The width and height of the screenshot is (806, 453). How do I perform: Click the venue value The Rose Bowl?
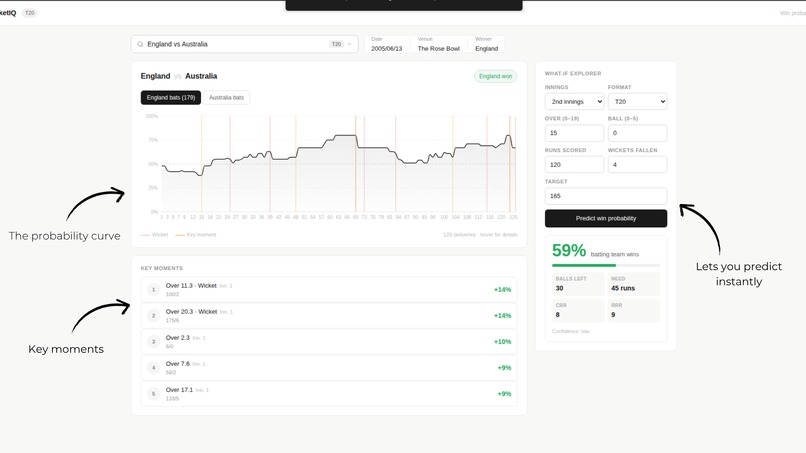click(x=438, y=48)
